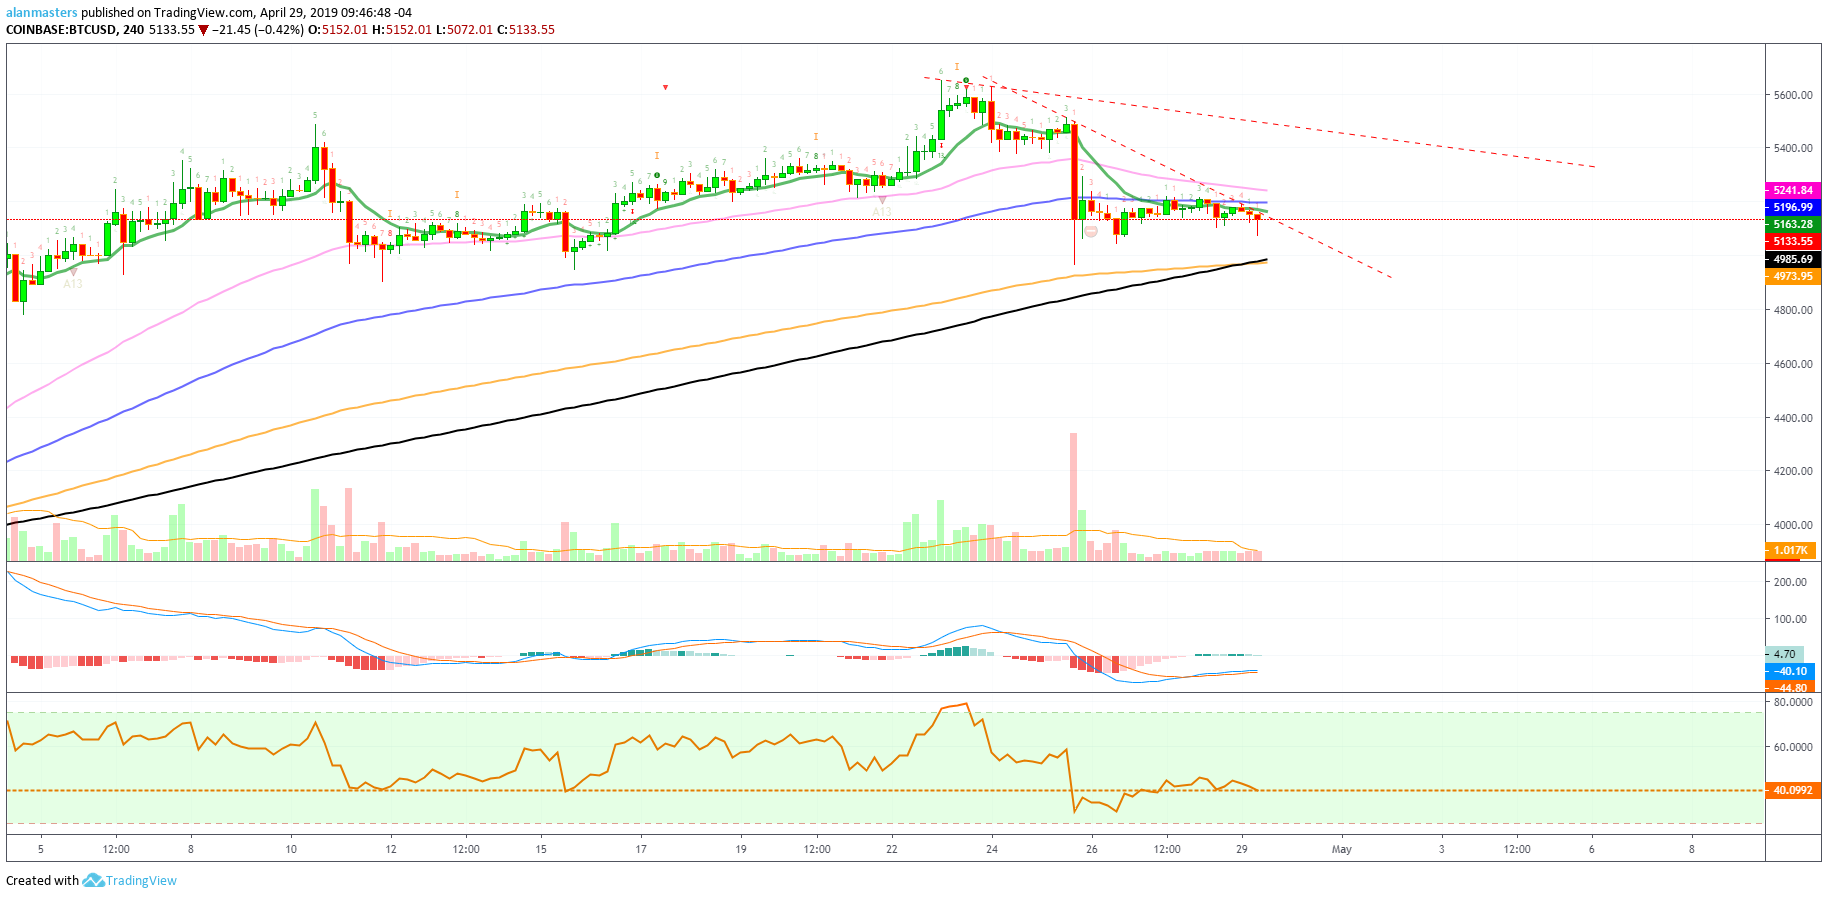Select the magenta 5241.84 price tag
This screenshot has height=898, width=1828.
pos(1792,190)
